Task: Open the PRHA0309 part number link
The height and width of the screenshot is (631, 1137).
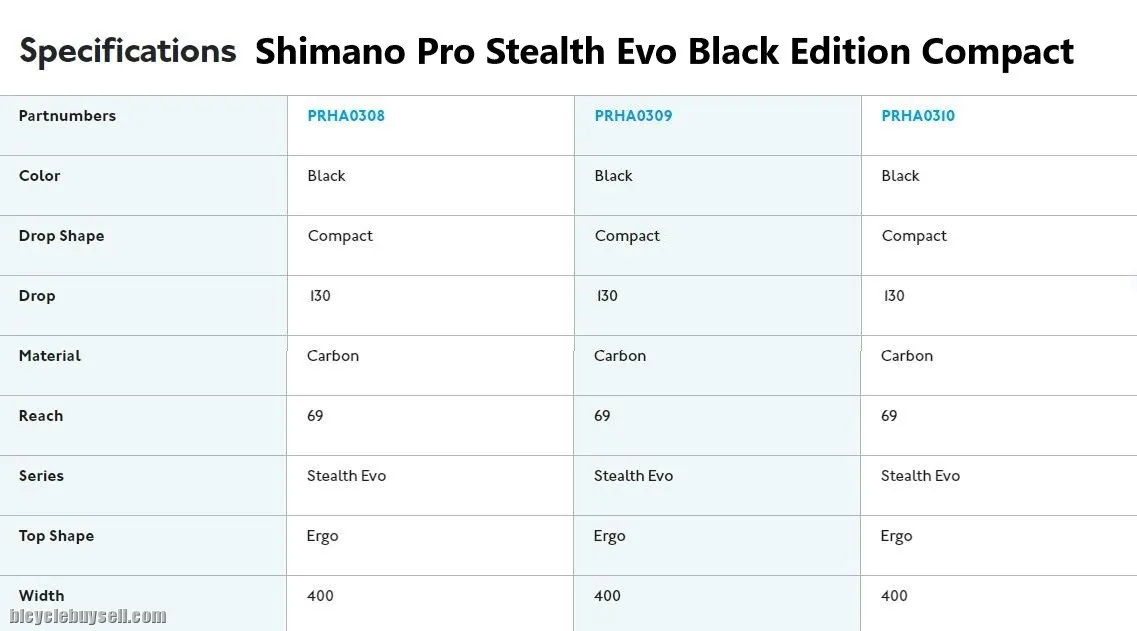Action: point(633,116)
